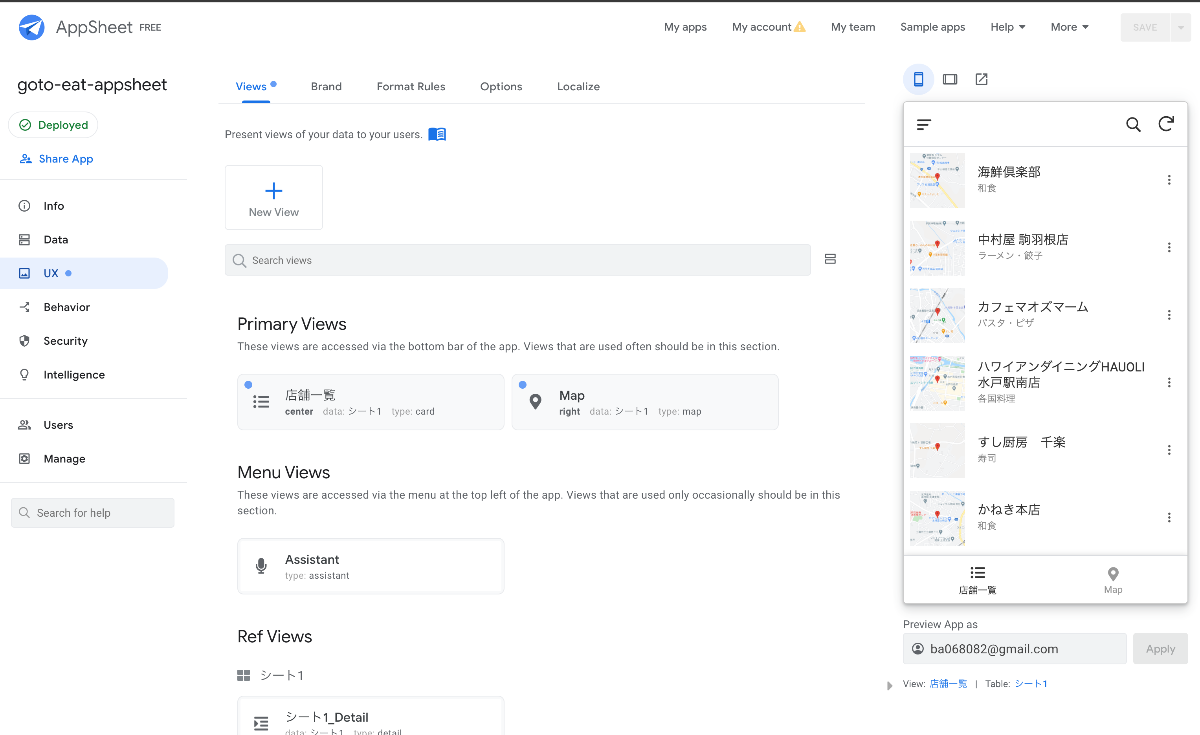Open the シート1_Detail ref view

click(371, 716)
